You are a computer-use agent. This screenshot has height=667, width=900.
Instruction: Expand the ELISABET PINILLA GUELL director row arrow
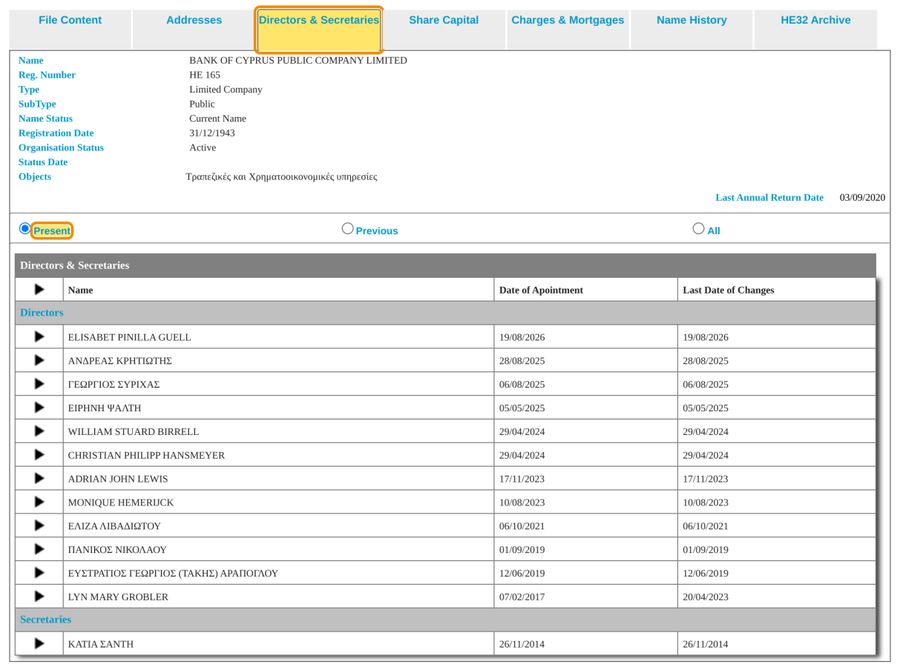[x=39, y=336]
